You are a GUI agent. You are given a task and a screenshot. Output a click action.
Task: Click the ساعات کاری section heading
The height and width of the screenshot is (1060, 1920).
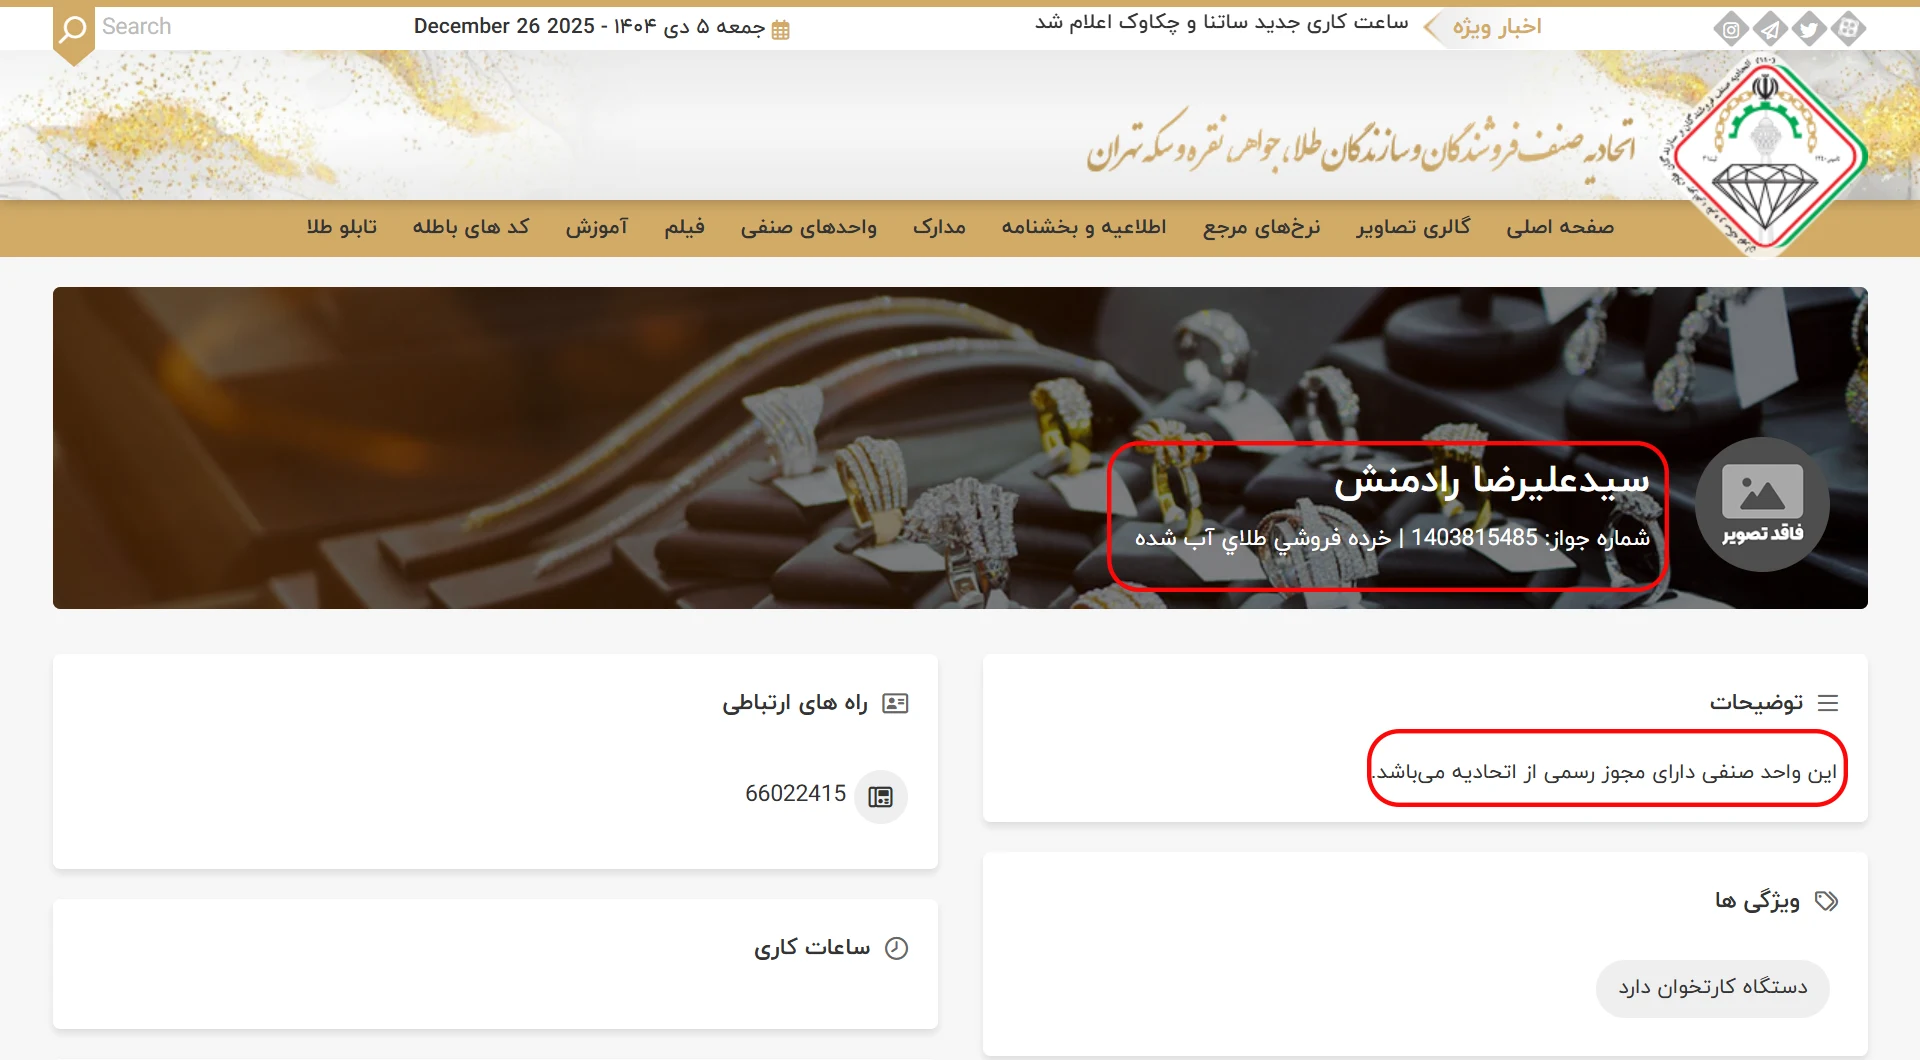[812, 948]
